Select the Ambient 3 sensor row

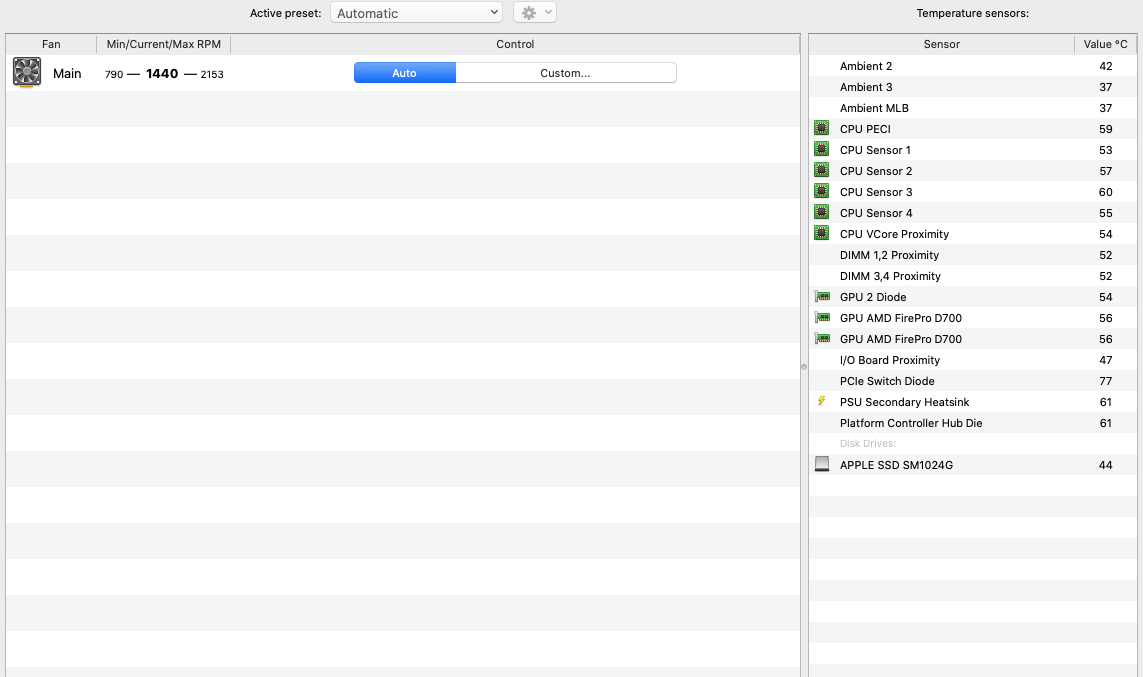(972, 87)
